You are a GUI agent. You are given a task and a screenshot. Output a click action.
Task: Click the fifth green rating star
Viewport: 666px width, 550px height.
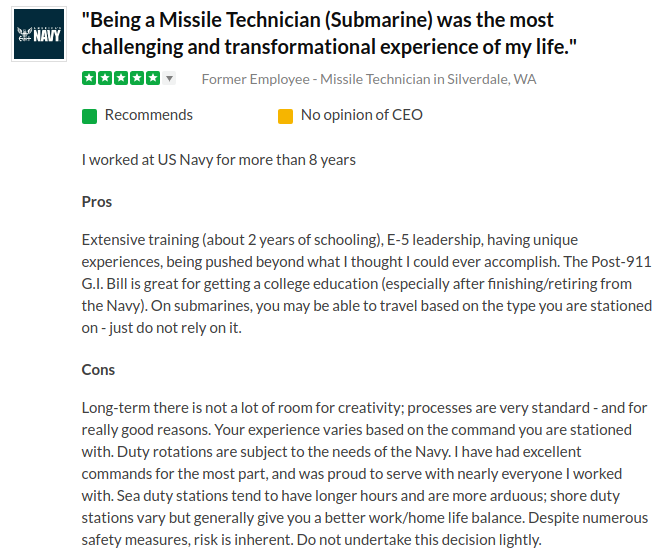(x=151, y=78)
